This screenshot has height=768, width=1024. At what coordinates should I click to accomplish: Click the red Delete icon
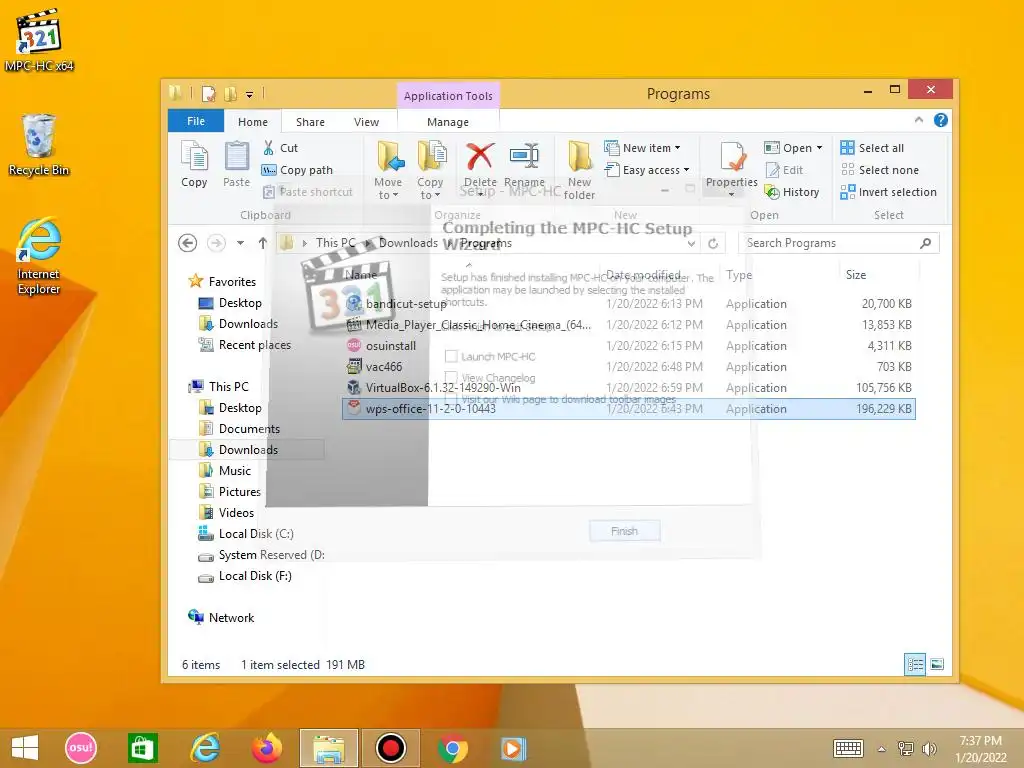(480, 157)
